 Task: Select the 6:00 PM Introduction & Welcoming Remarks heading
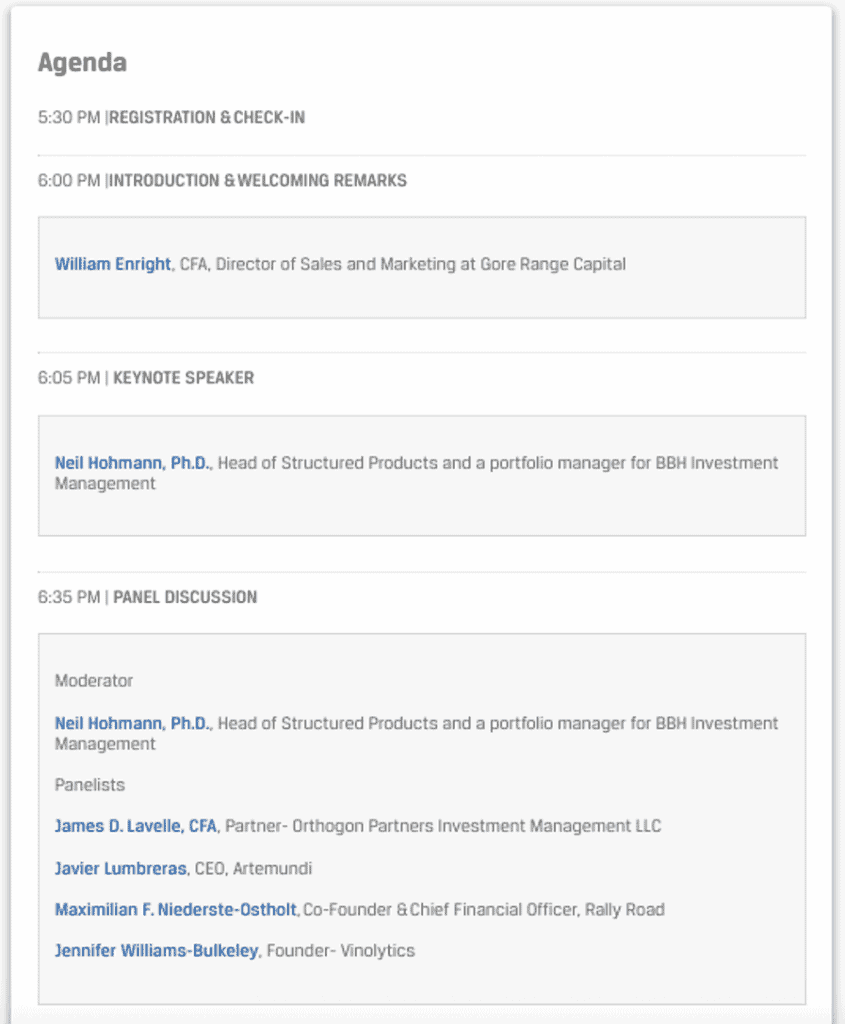222,180
